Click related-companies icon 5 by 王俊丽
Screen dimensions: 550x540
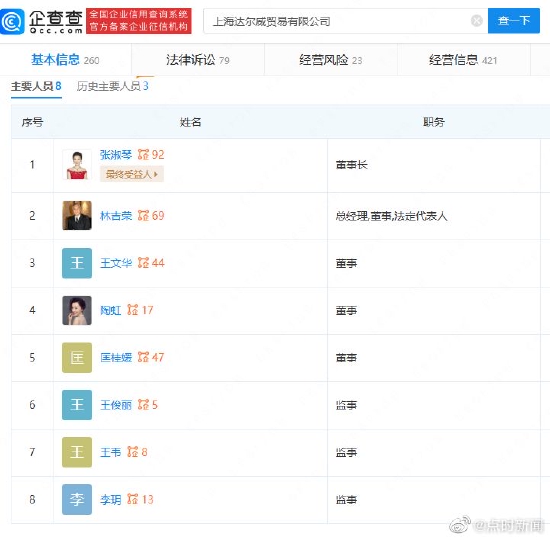click(148, 405)
